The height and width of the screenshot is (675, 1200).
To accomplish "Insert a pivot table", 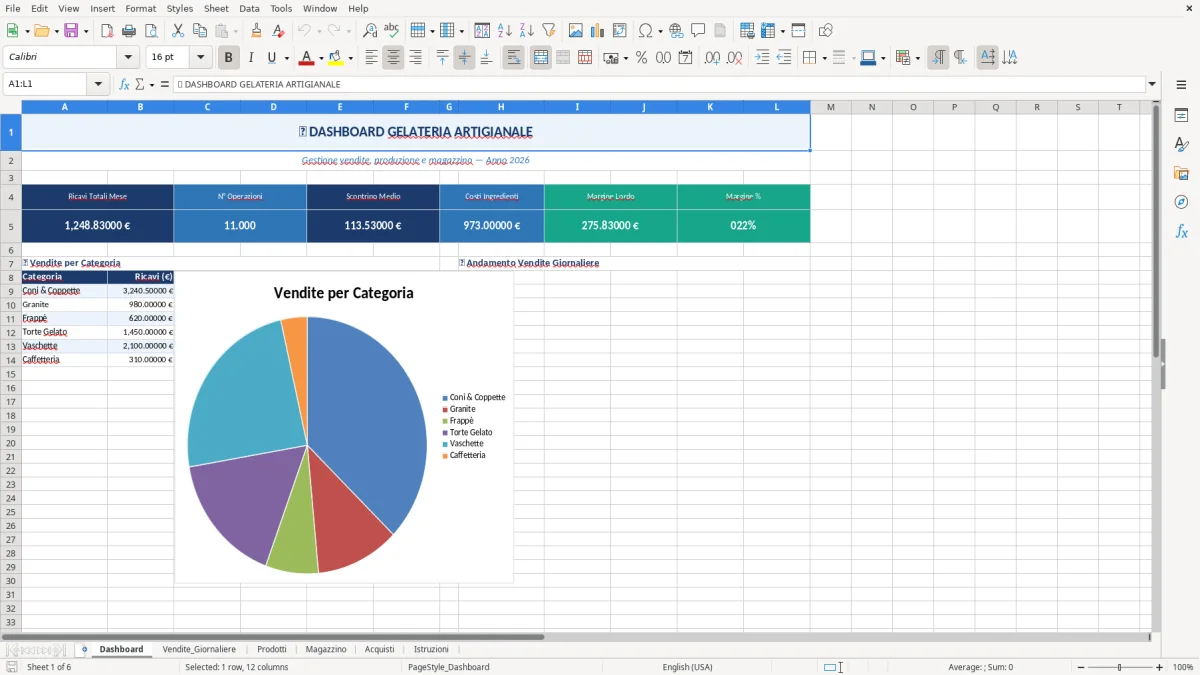I will coord(620,31).
